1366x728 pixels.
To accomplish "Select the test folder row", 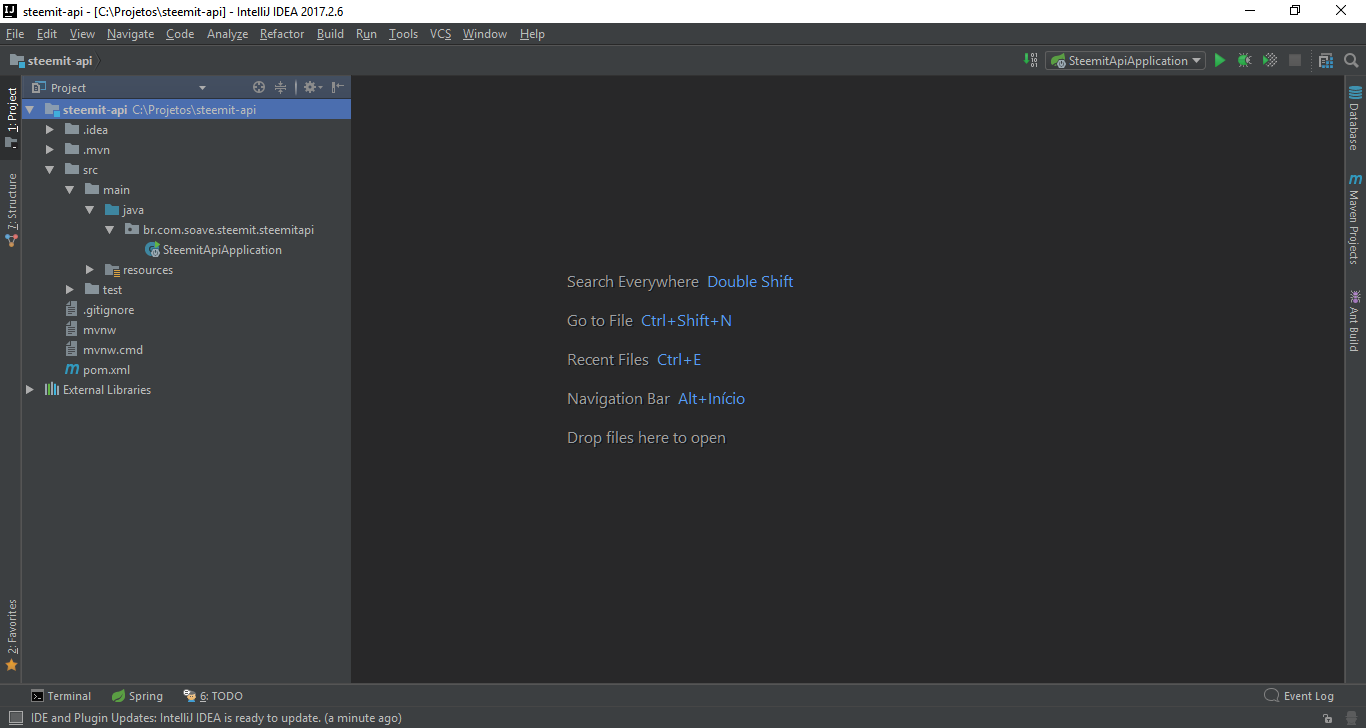I will click(x=186, y=290).
